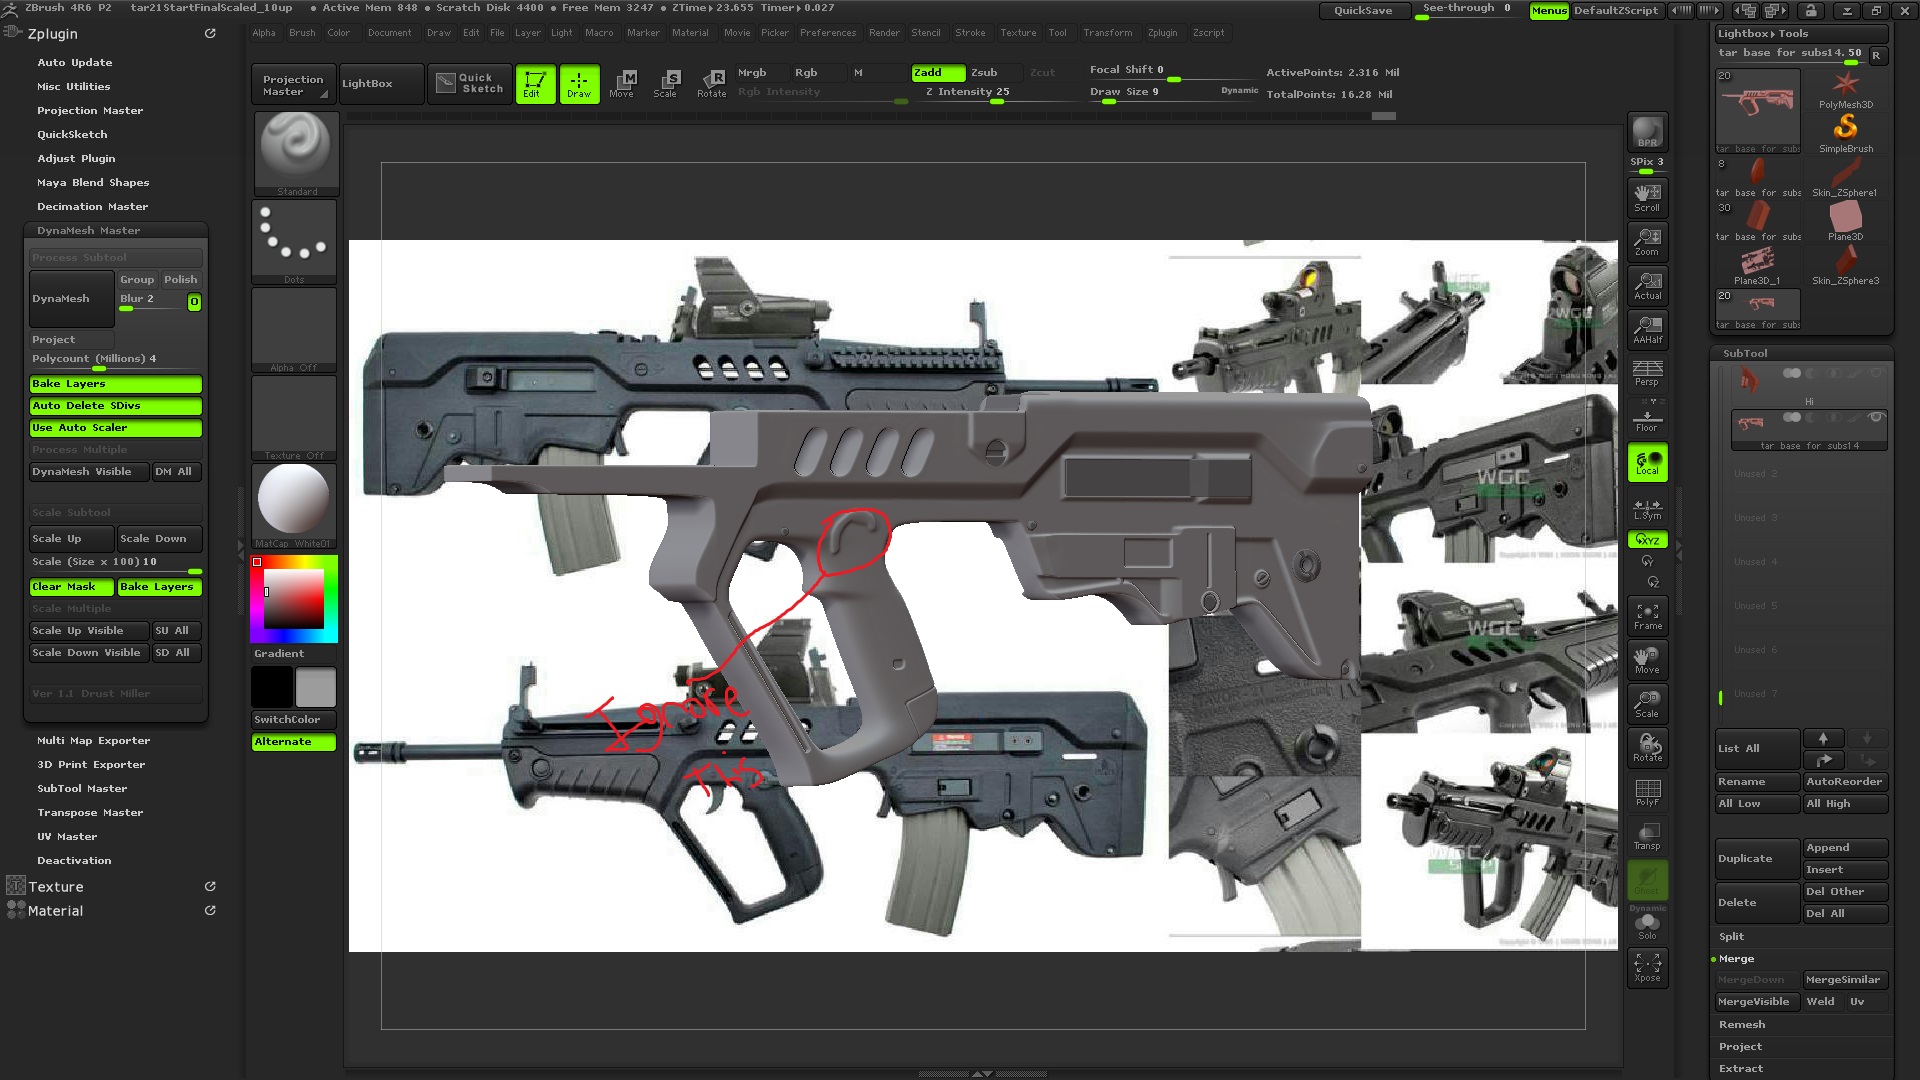Screen dimensions: 1920x1080
Task: Toggle the Use Auto Scaler option
Action: click(115, 428)
